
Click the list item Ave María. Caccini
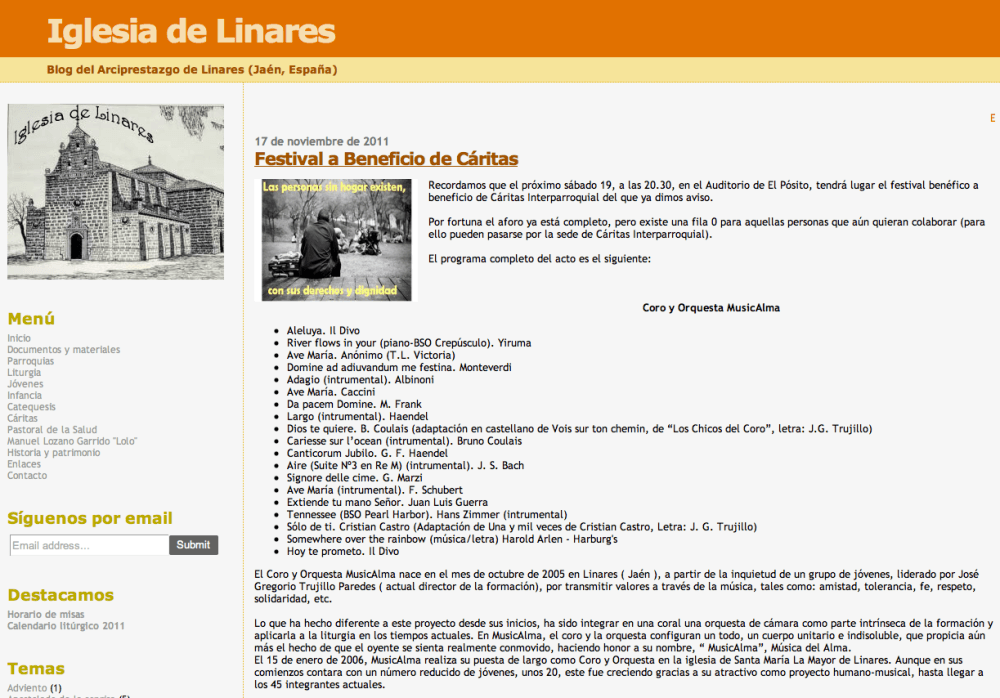click(330, 392)
